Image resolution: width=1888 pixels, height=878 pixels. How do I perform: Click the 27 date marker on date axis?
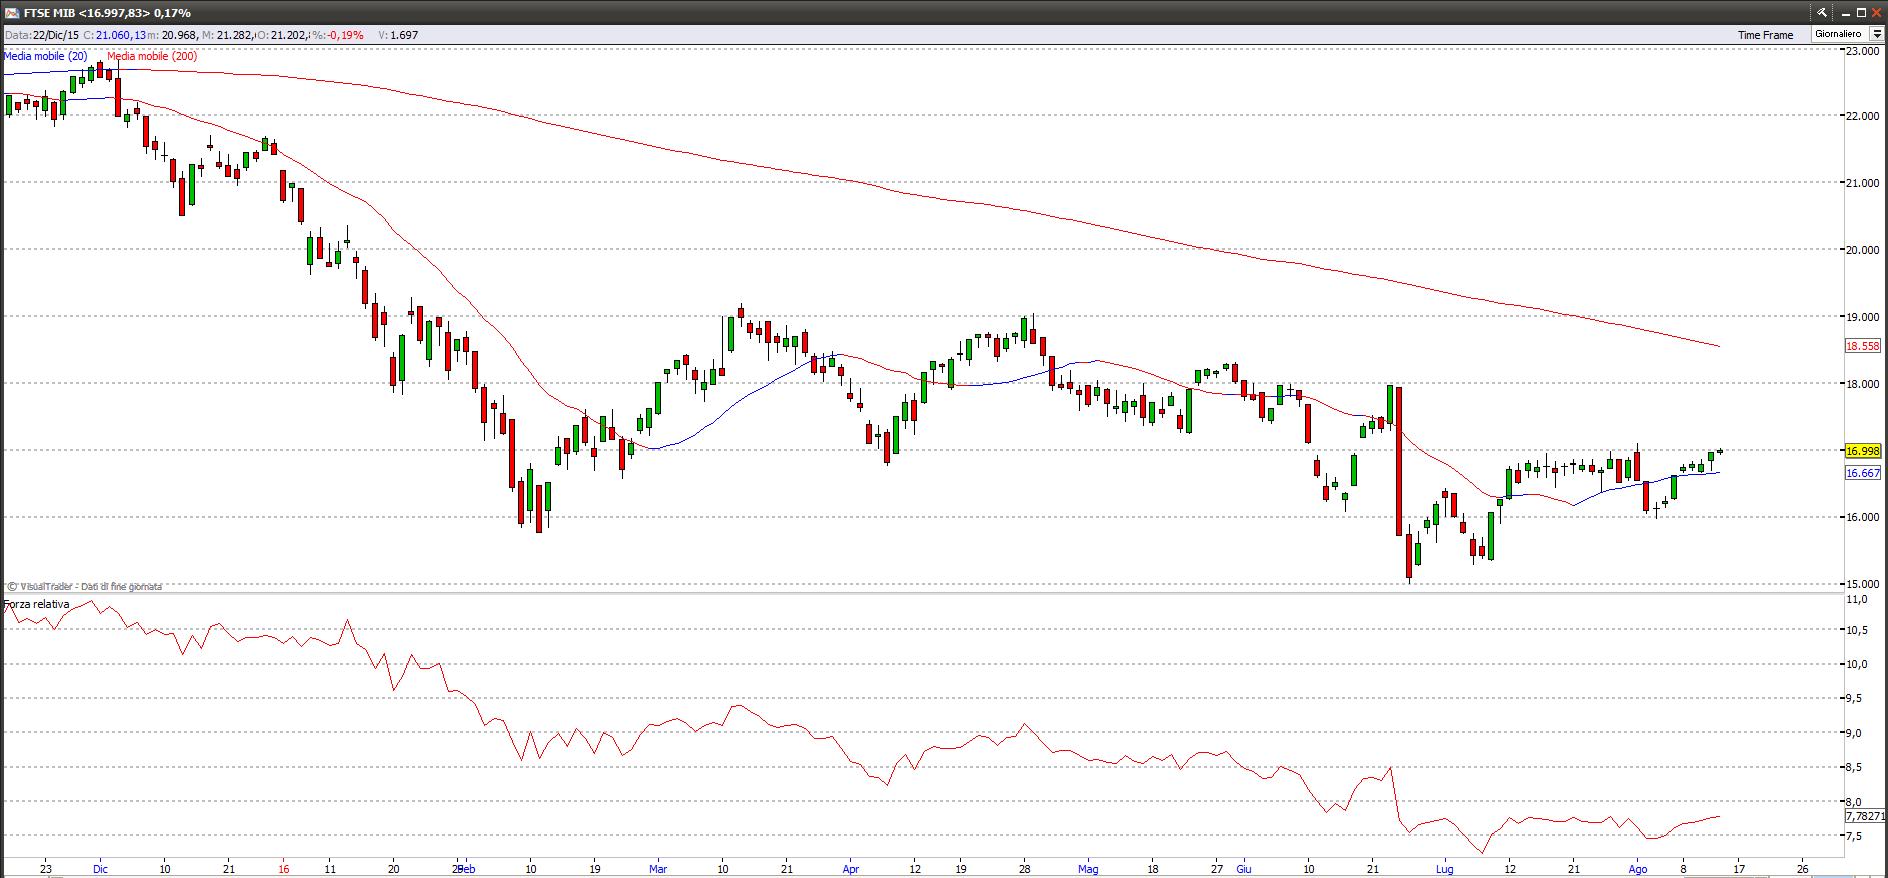point(1217,869)
